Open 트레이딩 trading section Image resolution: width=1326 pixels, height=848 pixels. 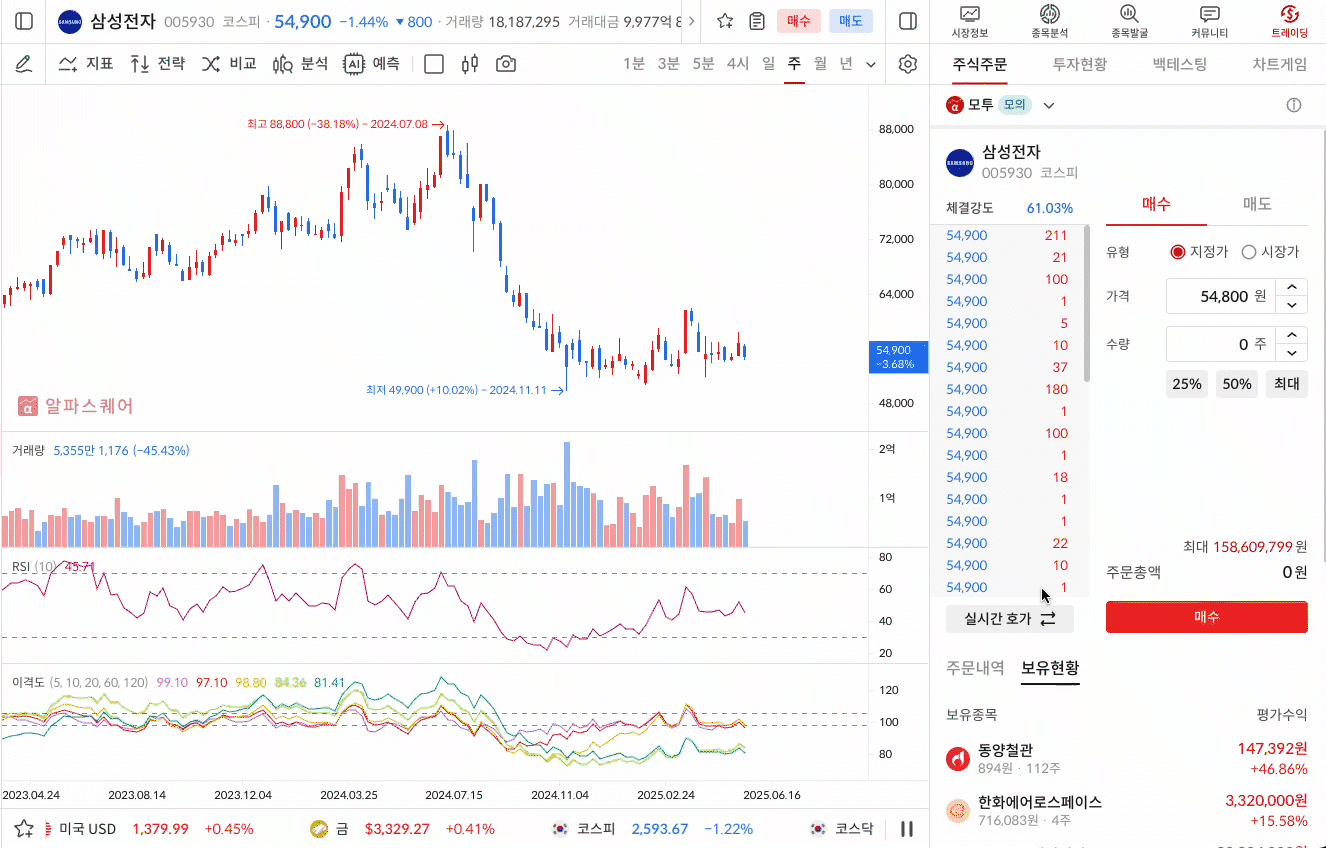point(1289,21)
